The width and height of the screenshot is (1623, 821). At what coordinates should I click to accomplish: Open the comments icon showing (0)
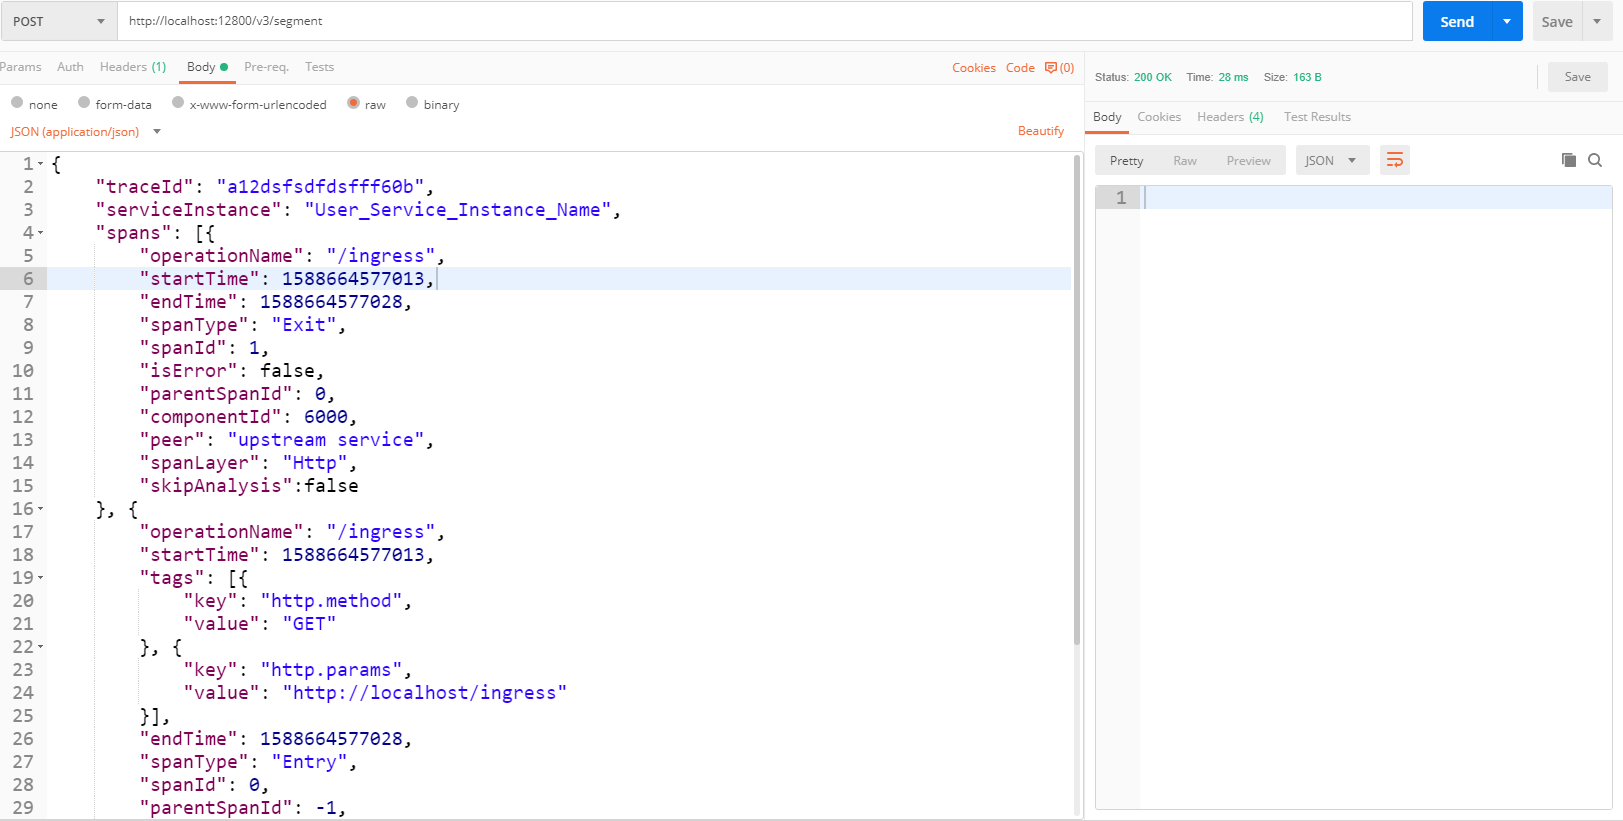[x=1059, y=68]
